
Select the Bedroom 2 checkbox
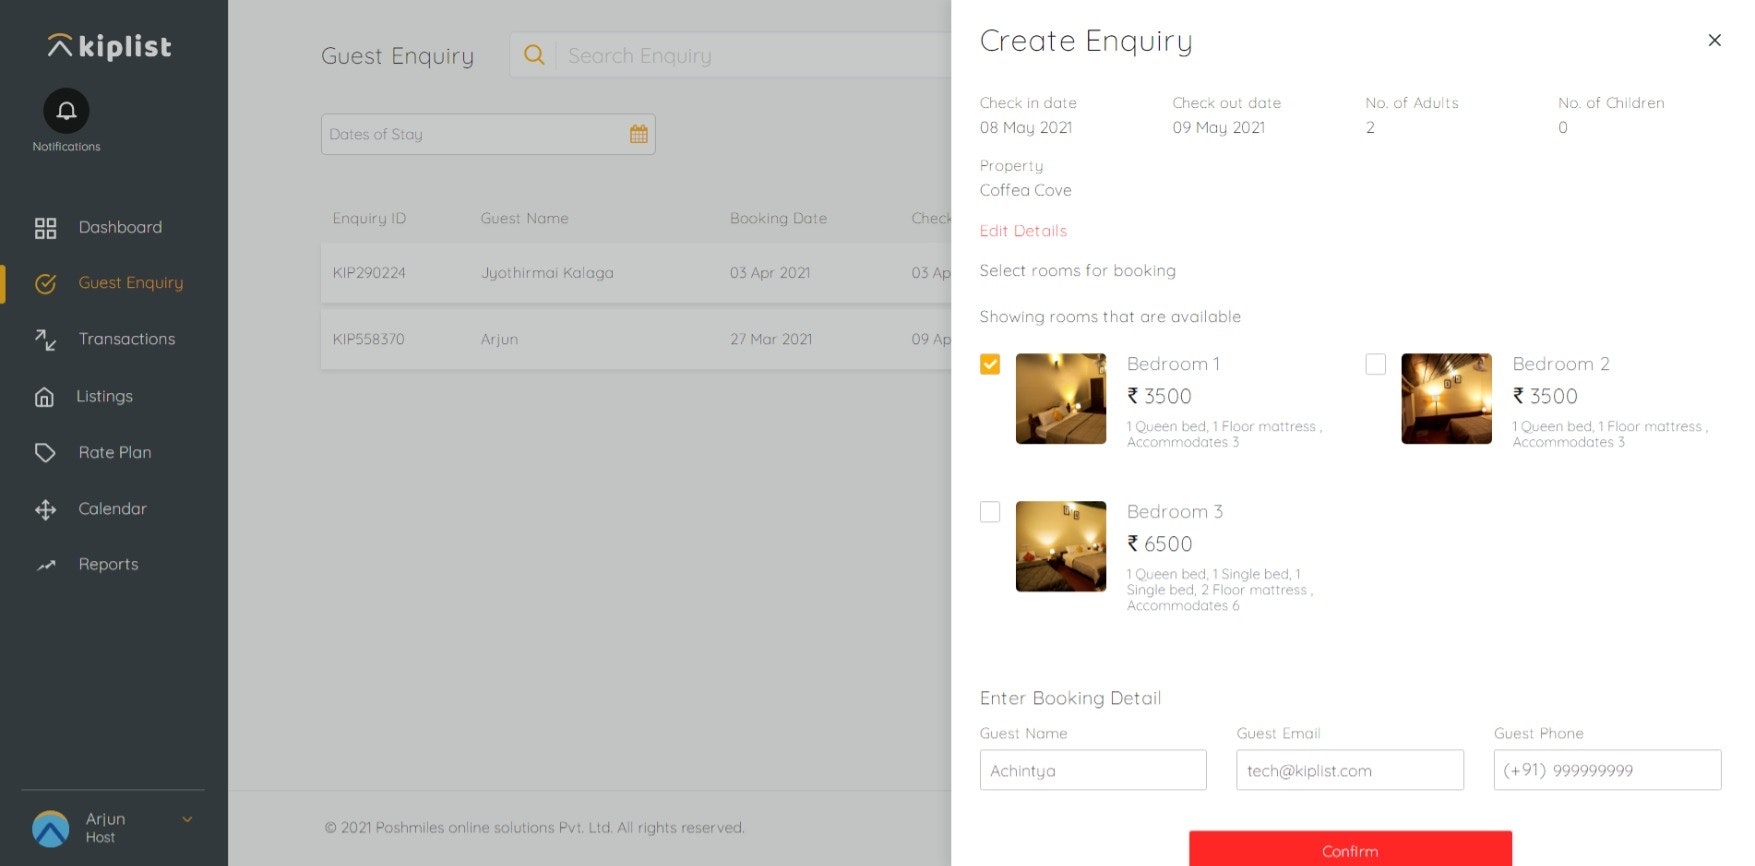click(x=1376, y=364)
